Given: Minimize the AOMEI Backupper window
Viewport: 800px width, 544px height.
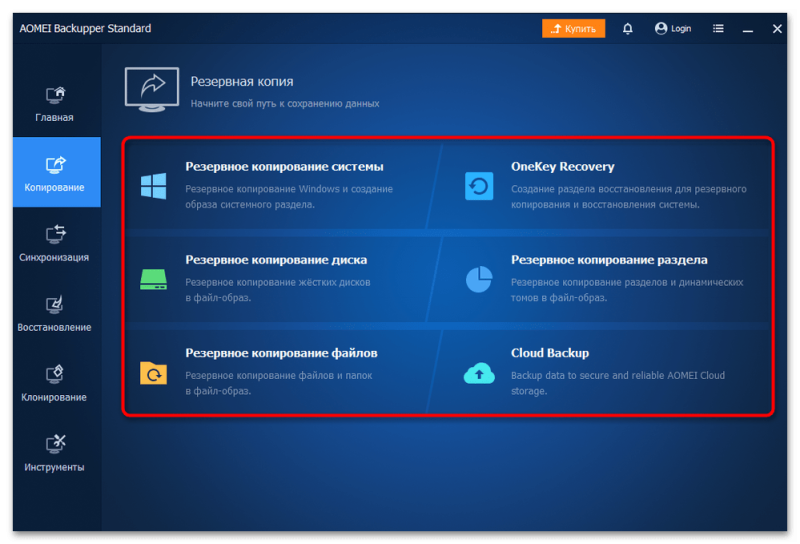Looking at the screenshot, I should tap(747, 29).
